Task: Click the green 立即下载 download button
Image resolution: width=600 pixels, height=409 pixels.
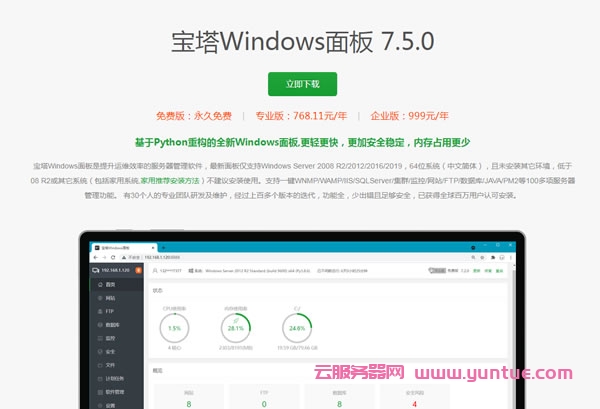Action: [x=302, y=83]
